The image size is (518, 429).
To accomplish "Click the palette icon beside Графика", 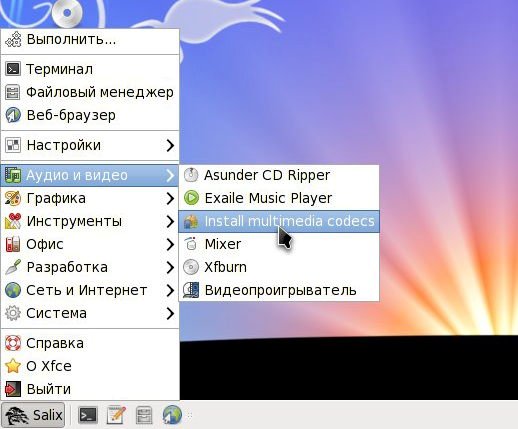I will pyautogui.click(x=13, y=198).
